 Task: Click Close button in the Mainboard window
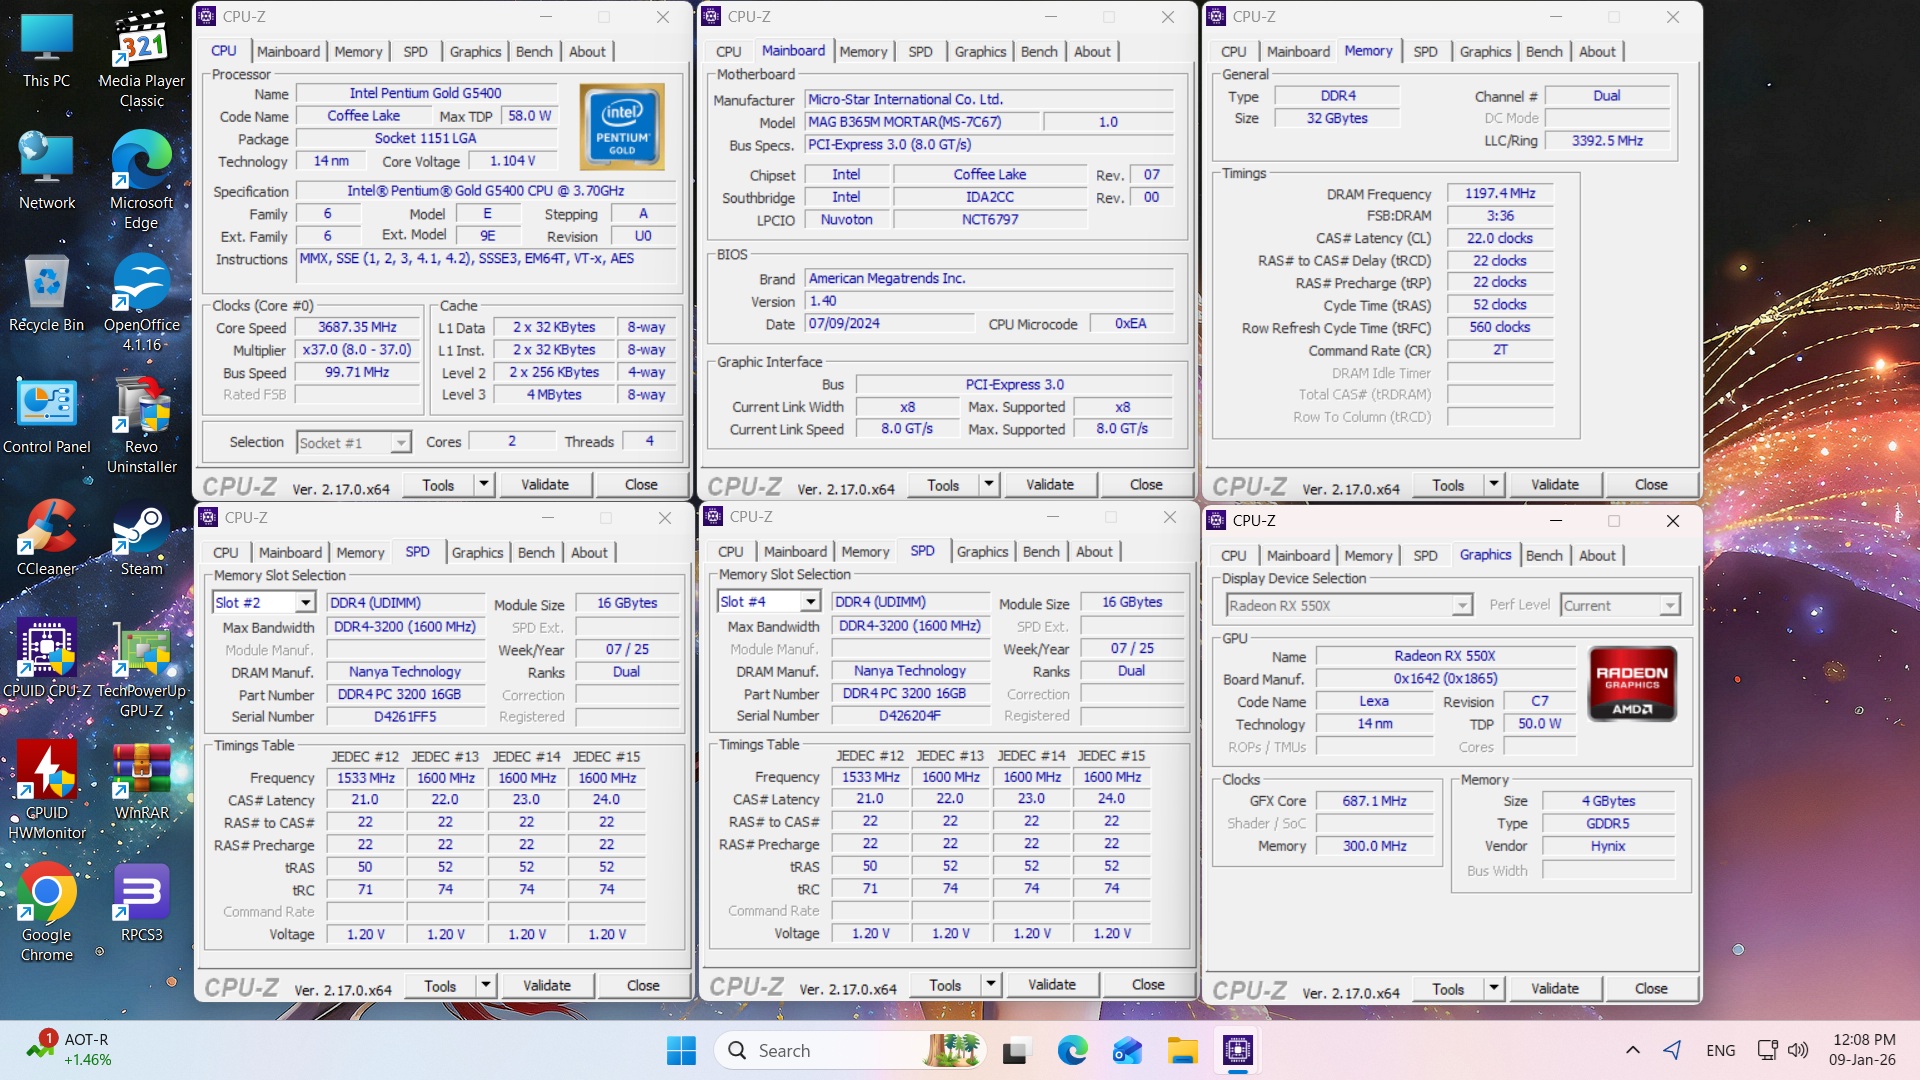[1146, 485]
